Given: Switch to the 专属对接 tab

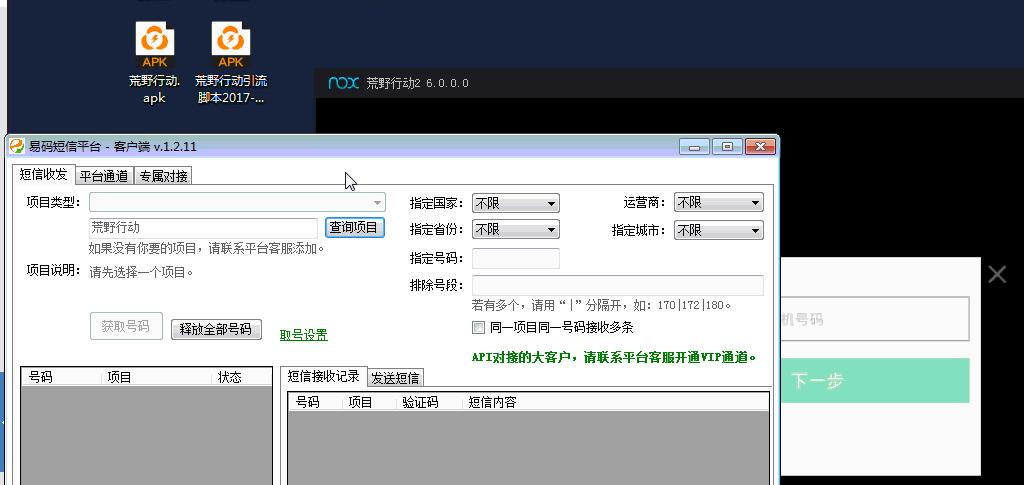Looking at the screenshot, I should point(163,176).
